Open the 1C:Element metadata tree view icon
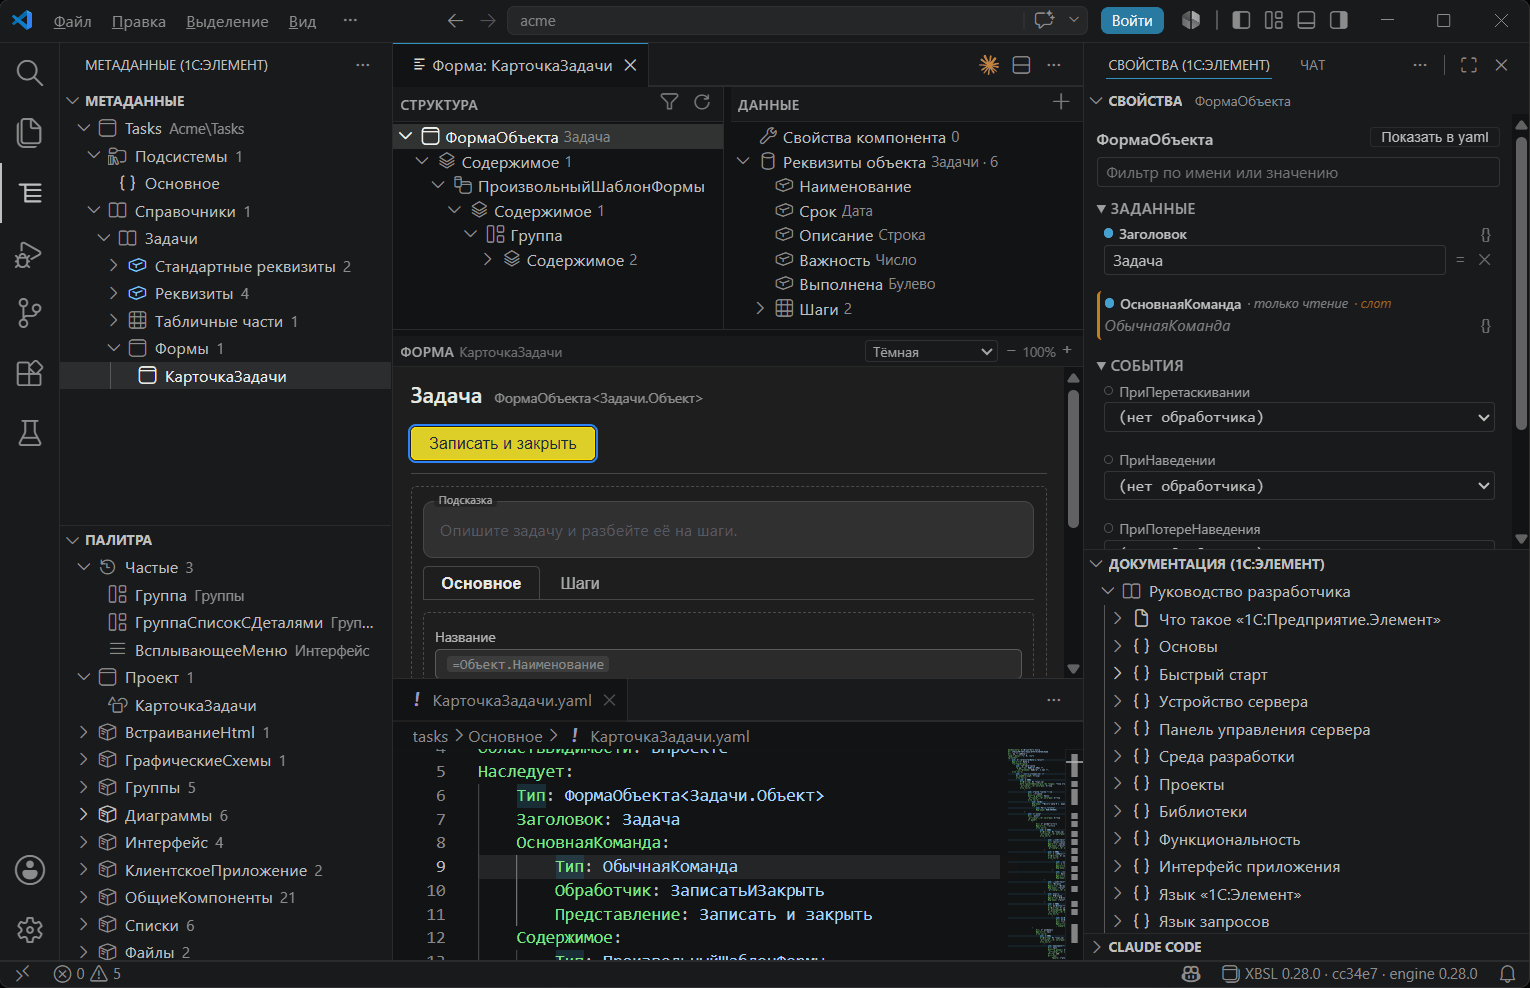The width and height of the screenshot is (1530, 988). (30, 192)
